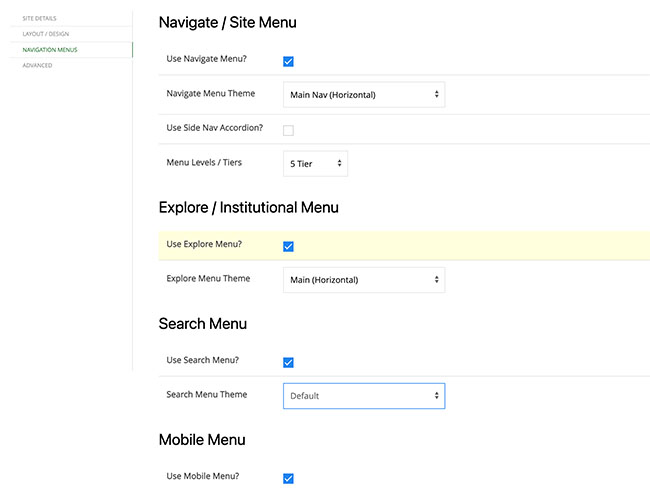Open the Site Details section

tap(40, 18)
